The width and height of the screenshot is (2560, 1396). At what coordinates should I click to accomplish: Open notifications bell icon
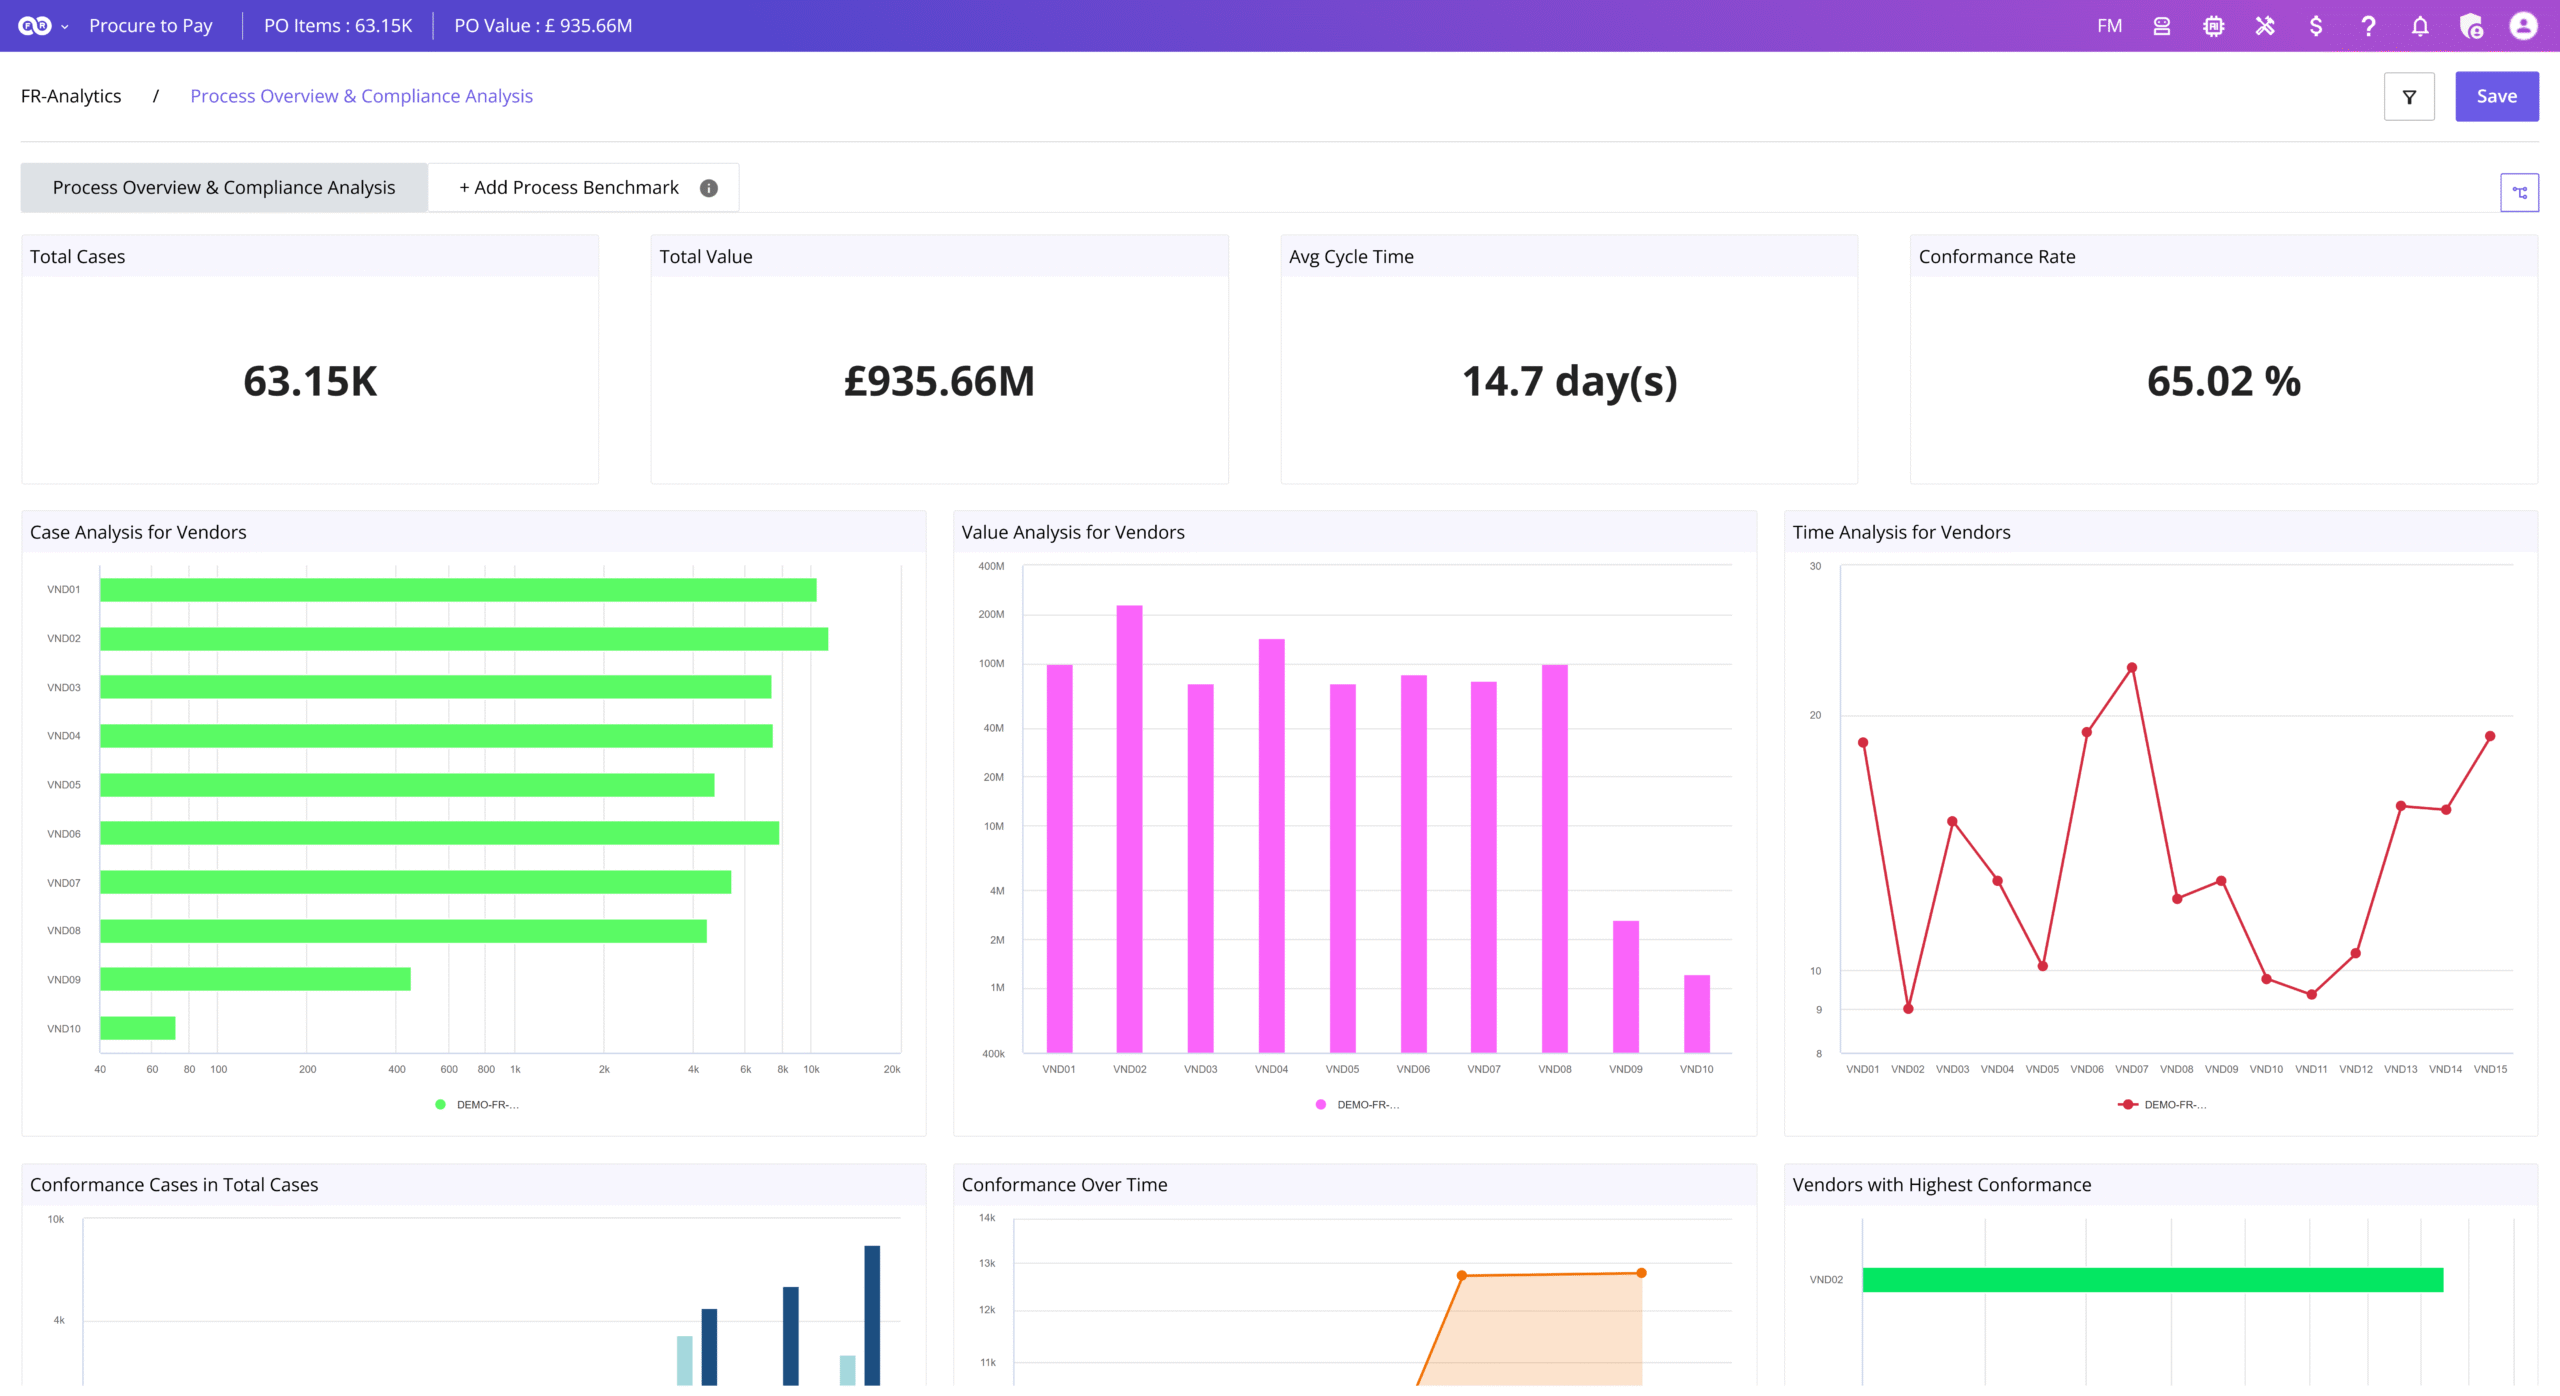coord(2419,26)
